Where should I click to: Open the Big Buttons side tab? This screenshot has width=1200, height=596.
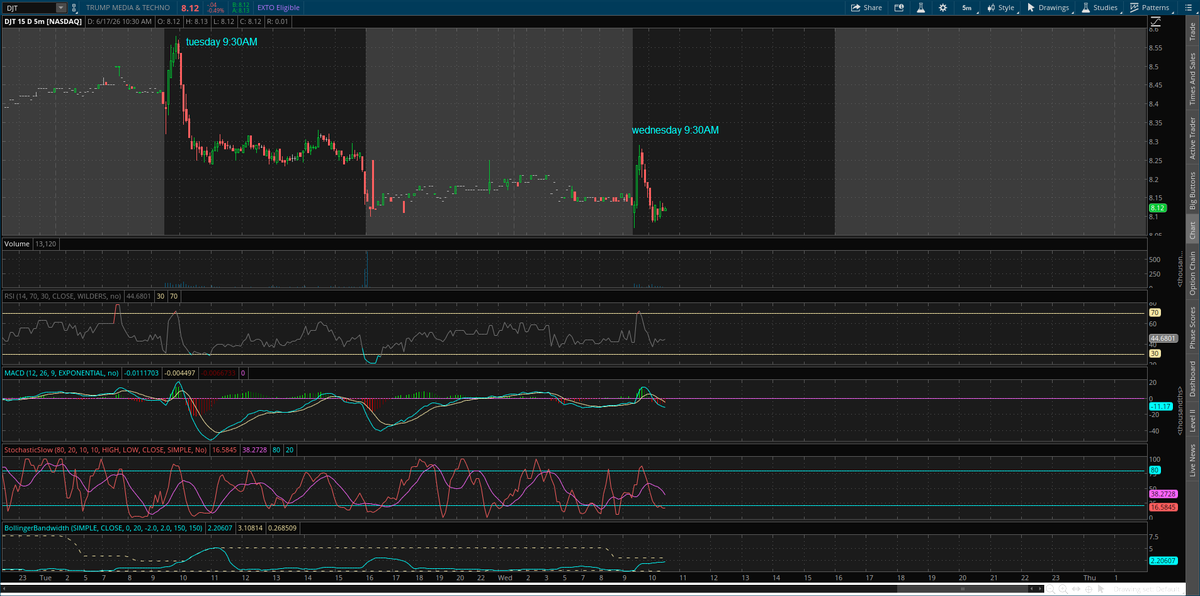coord(1191,188)
